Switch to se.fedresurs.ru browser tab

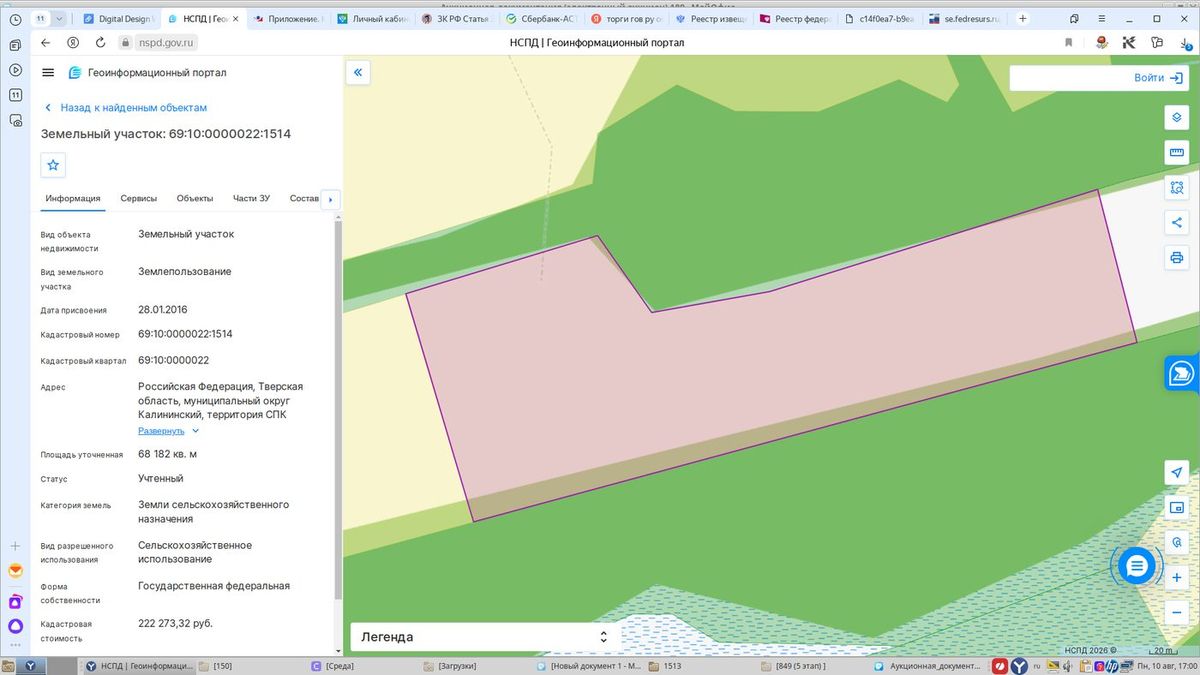[965, 18]
